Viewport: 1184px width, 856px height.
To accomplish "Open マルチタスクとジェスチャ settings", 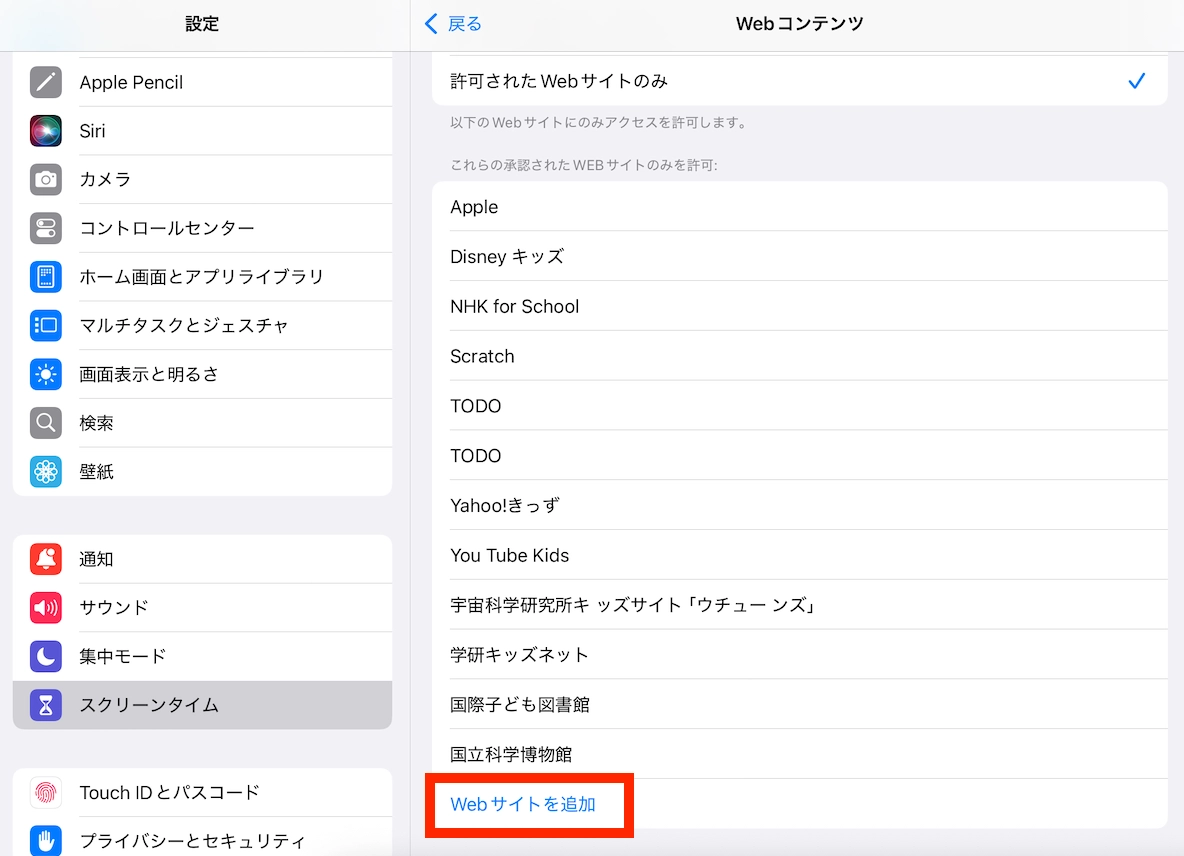I will (x=202, y=325).
